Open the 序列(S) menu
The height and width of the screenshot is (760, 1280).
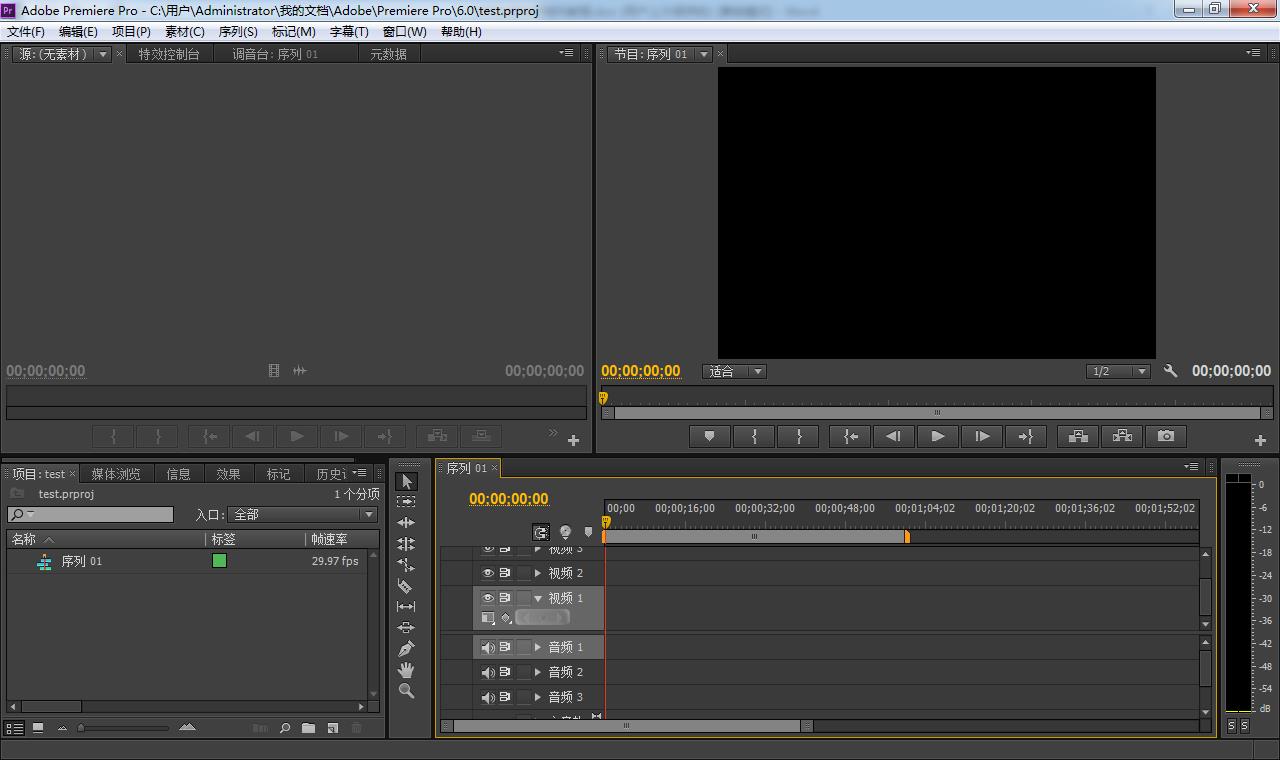pos(238,31)
